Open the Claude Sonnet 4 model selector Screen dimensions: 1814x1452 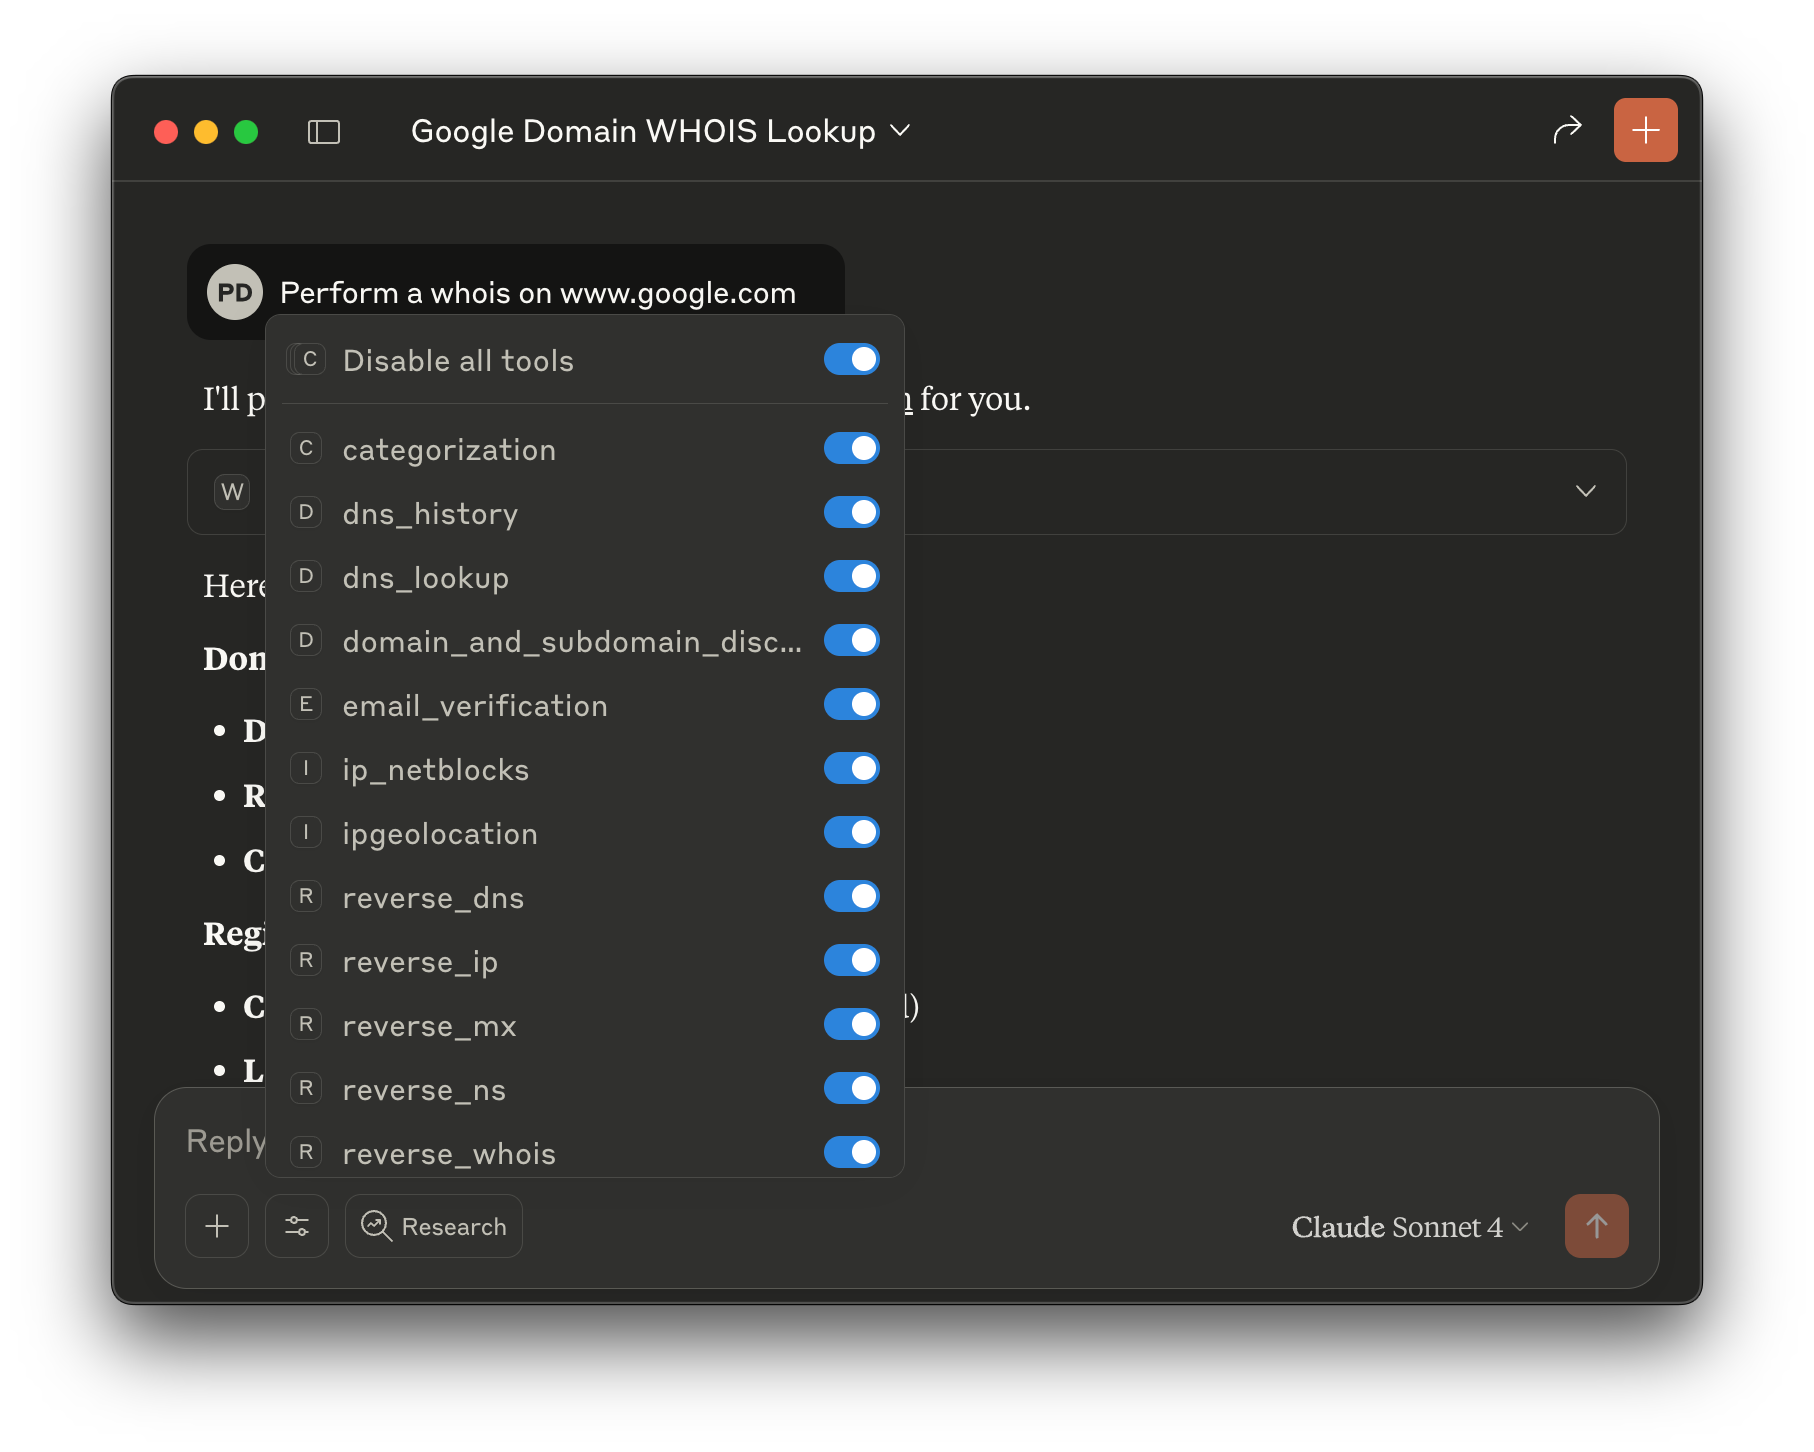pyautogui.click(x=1409, y=1226)
